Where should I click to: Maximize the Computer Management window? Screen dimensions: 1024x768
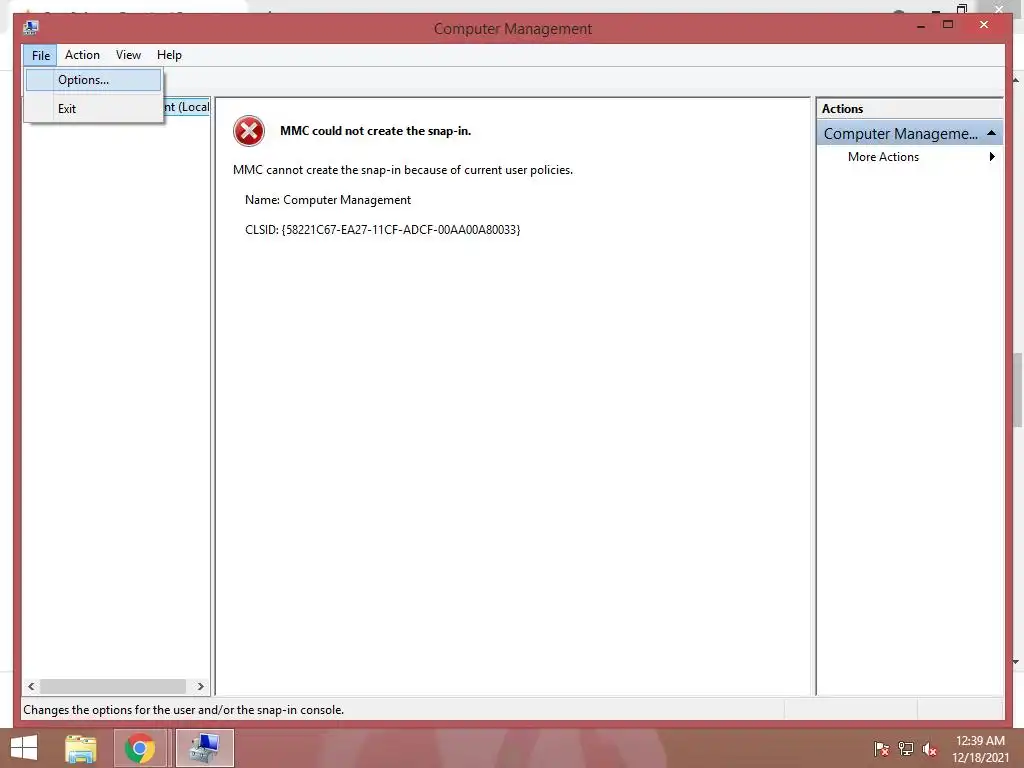[x=948, y=25]
